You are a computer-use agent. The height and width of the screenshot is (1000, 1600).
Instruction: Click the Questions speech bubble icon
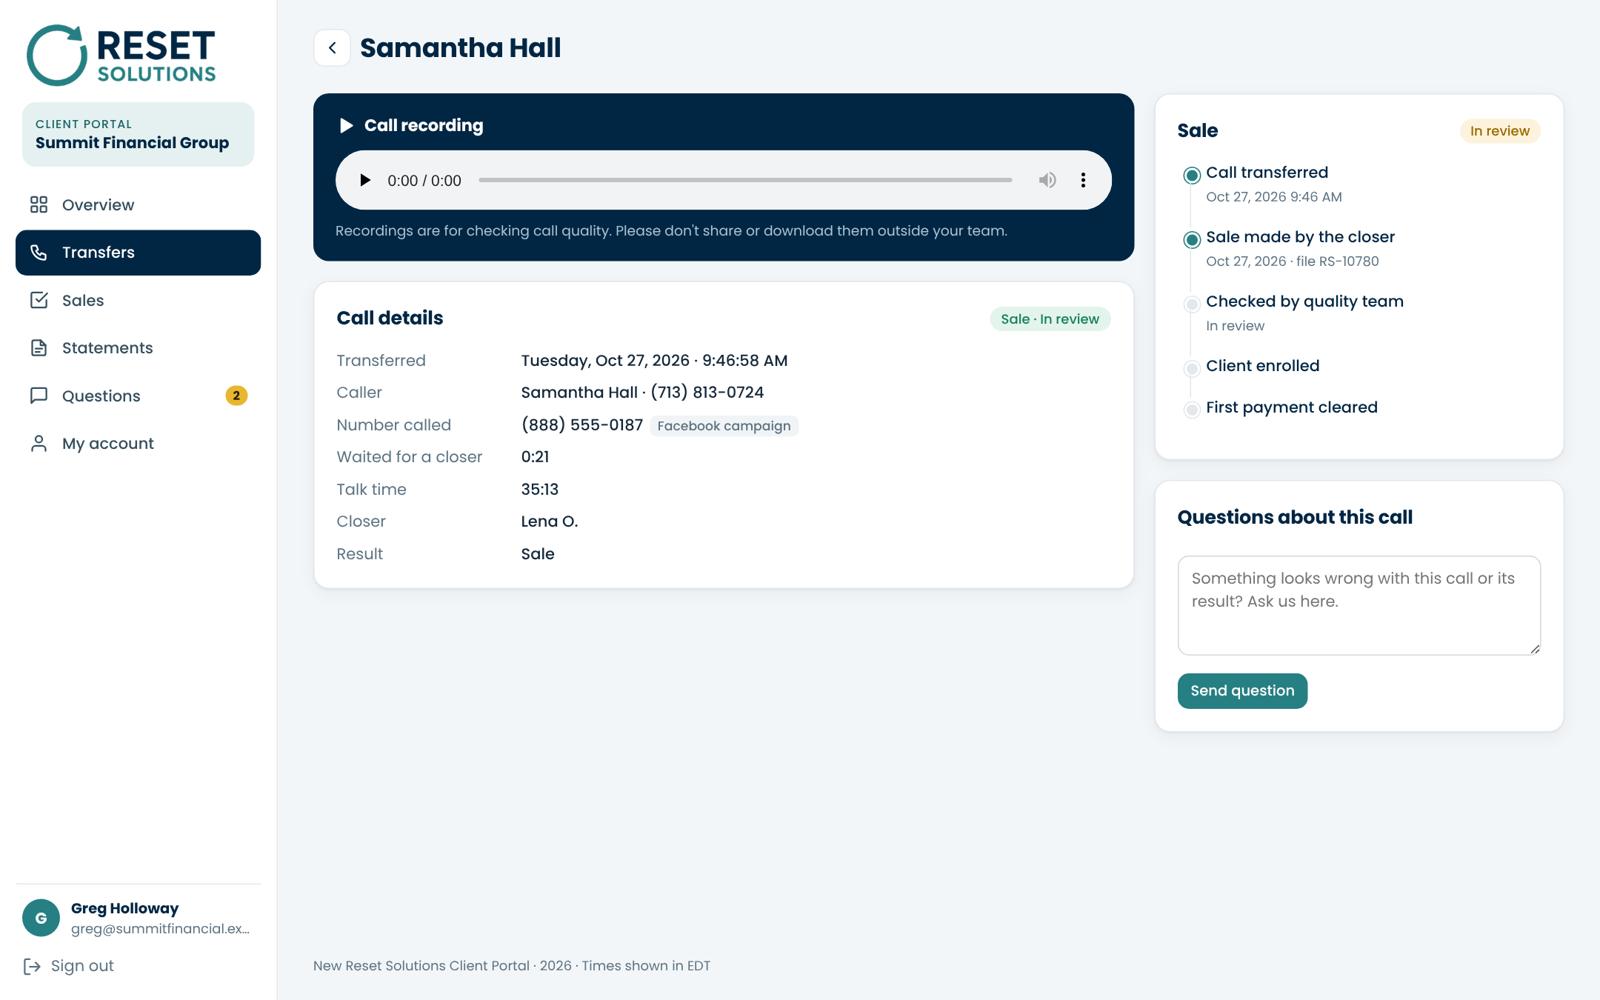[39, 396]
